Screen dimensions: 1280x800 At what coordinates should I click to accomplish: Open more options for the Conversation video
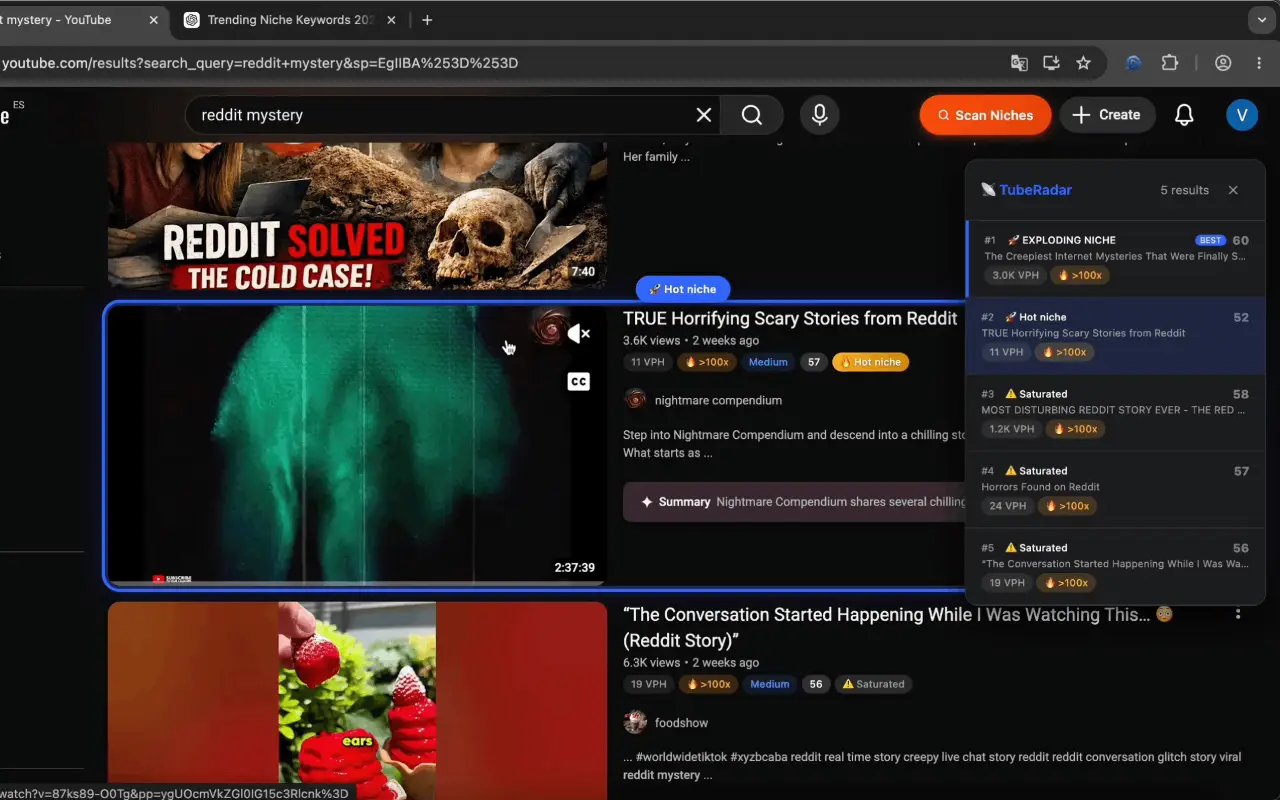[x=1238, y=614]
